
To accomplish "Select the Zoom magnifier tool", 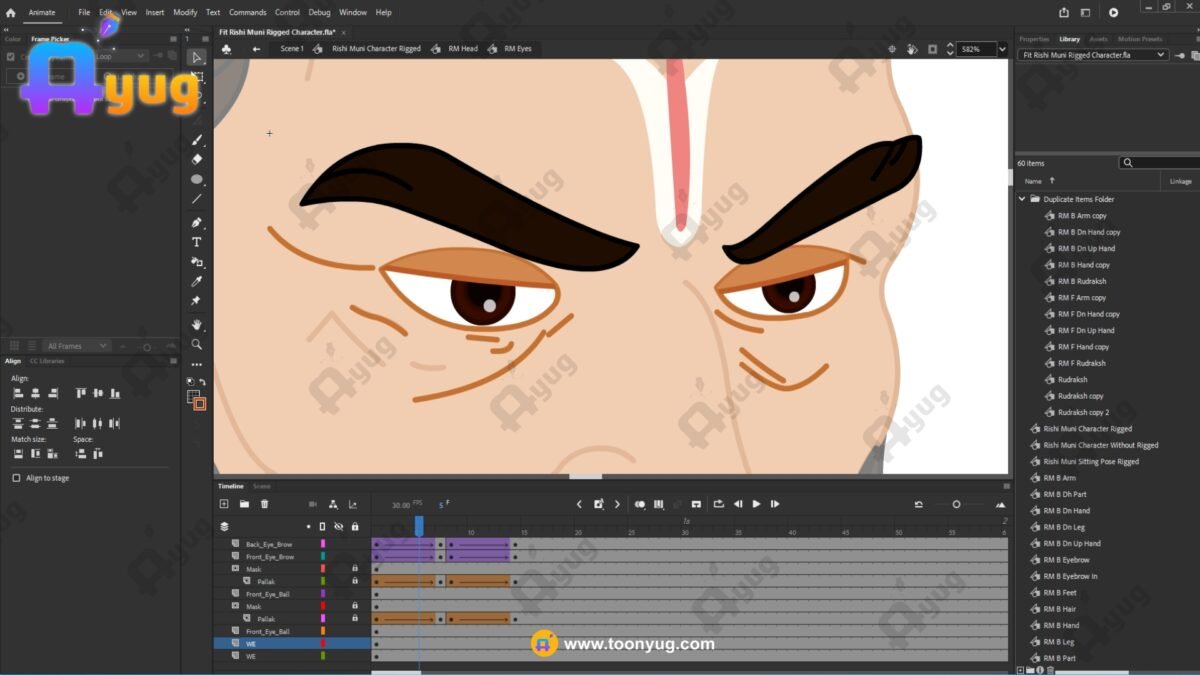I will coord(197,344).
